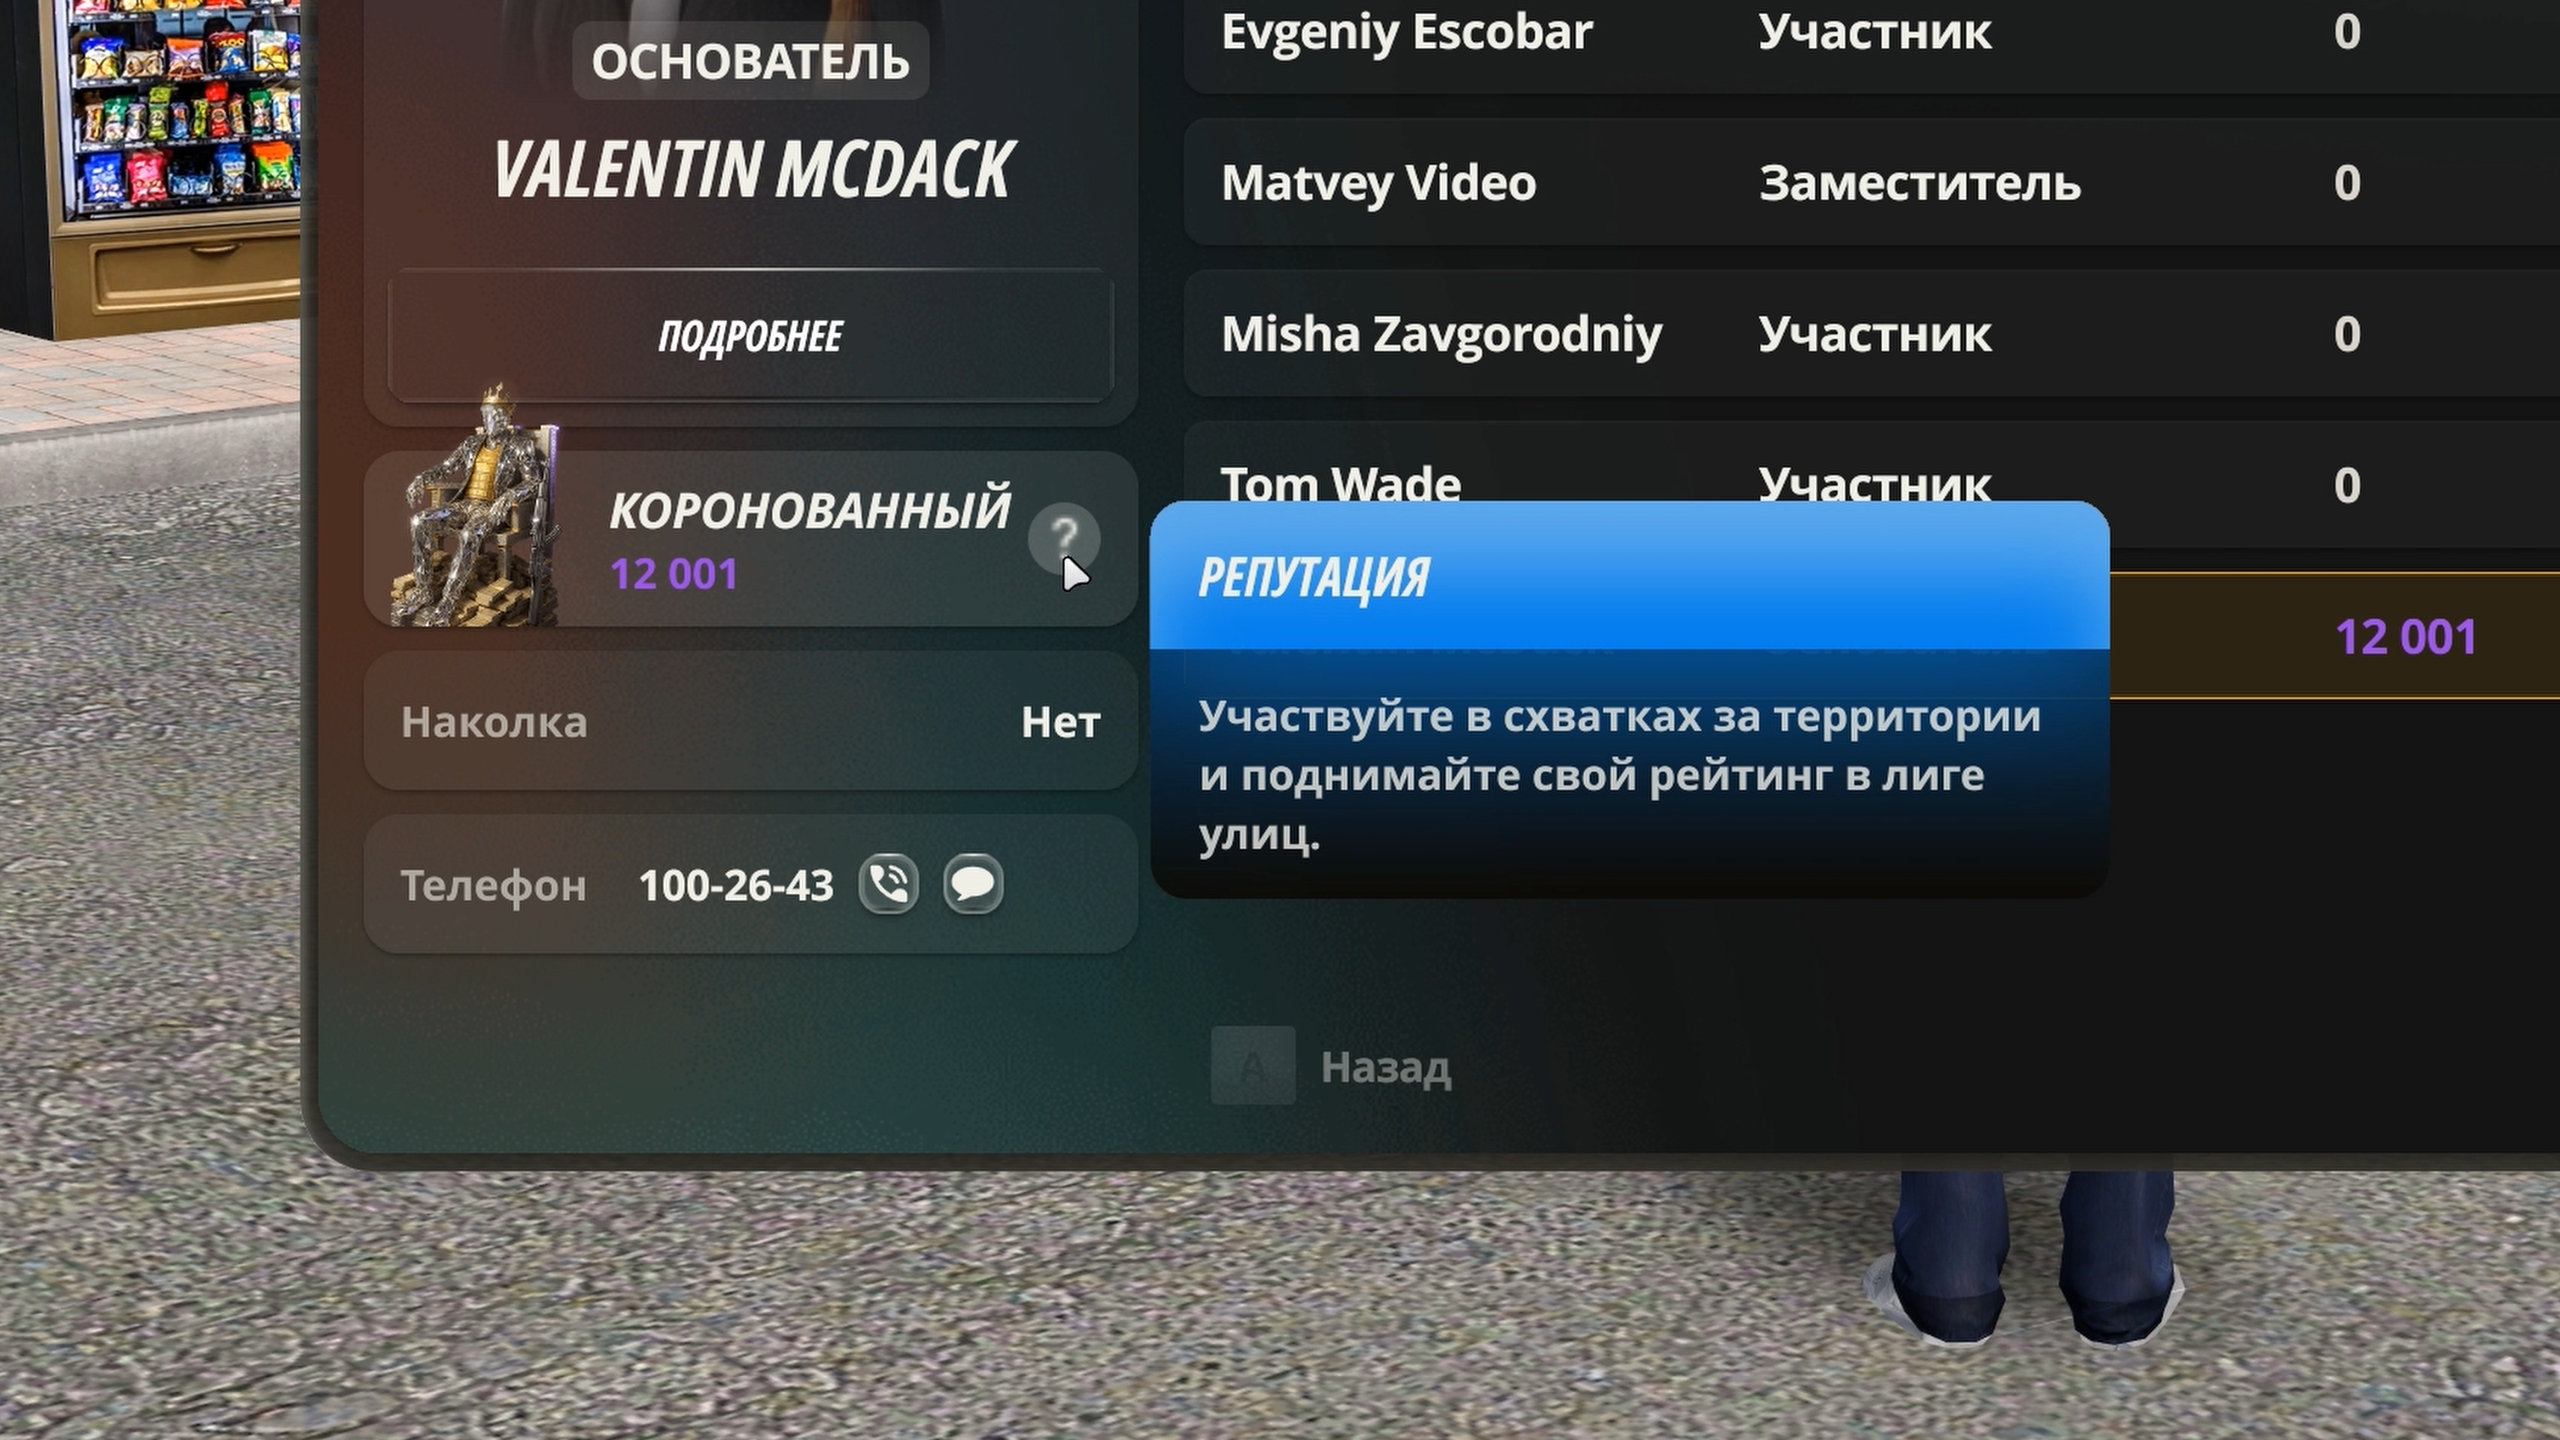Click the question mark reputation help icon
2560x1440 pixels.
1064,538
